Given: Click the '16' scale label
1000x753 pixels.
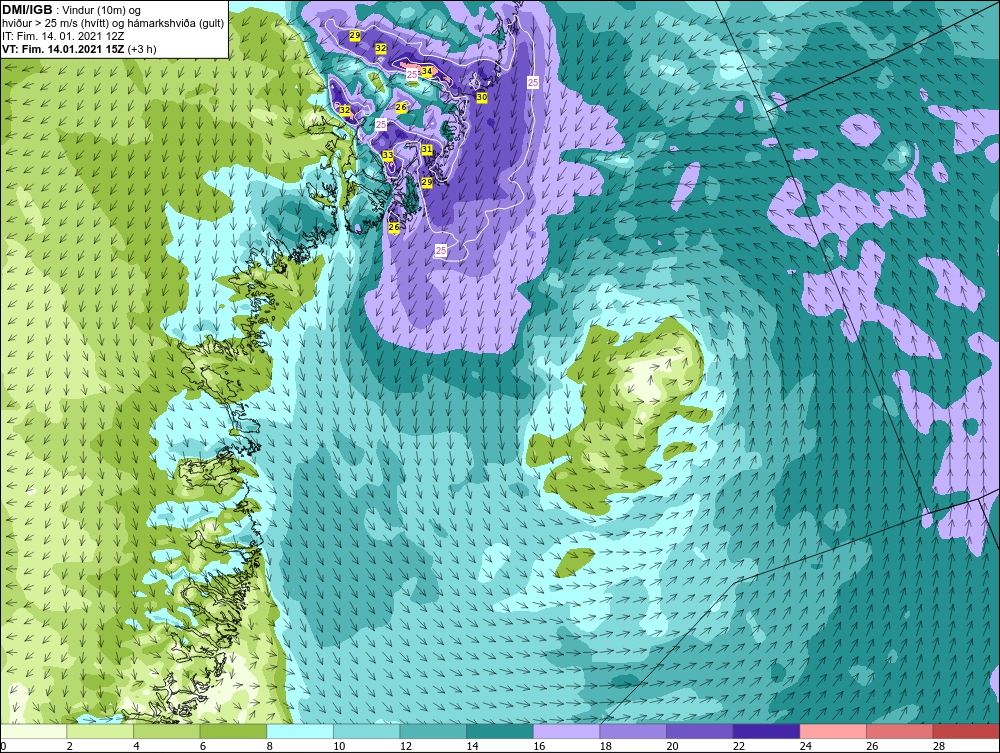Looking at the screenshot, I should pyautogui.click(x=539, y=746).
